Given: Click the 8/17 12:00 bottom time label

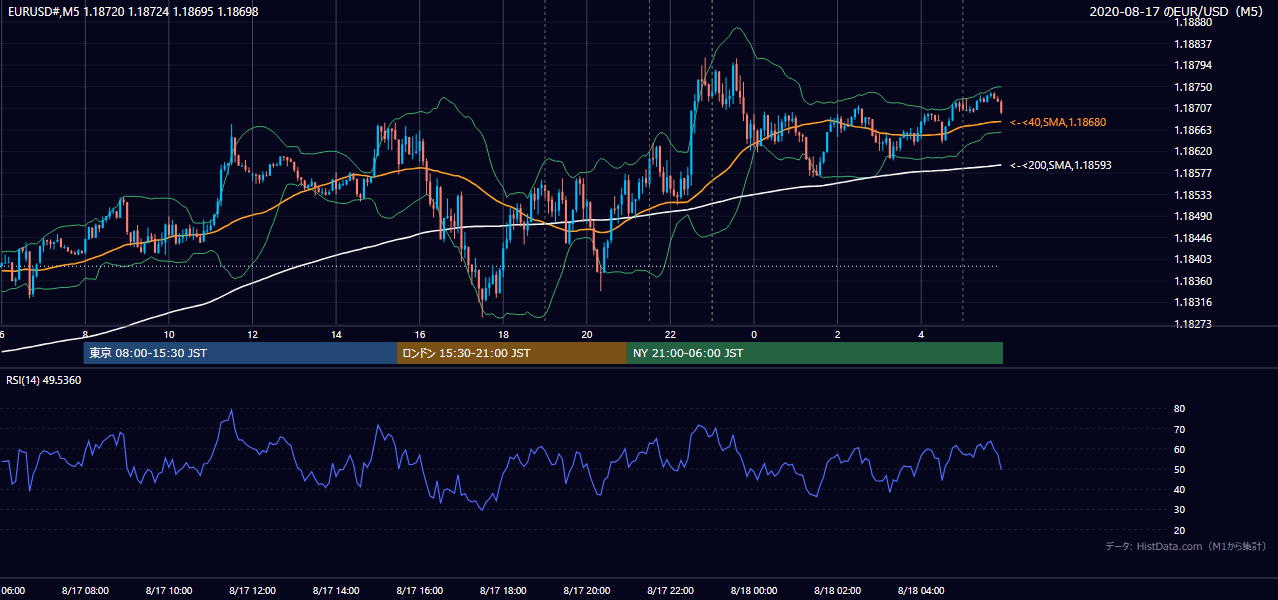Looking at the screenshot, I should (x=252, y=590).
